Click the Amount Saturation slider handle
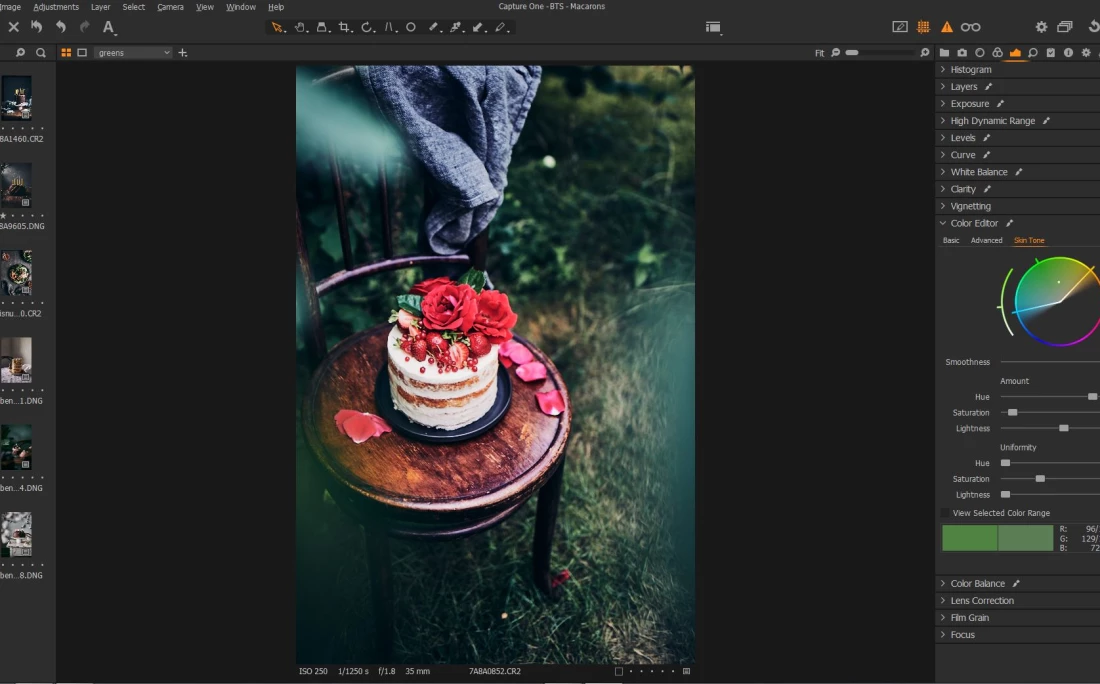Image resolution: width=1100 pixels, height=684 pixels. [x=1013, y=412]
